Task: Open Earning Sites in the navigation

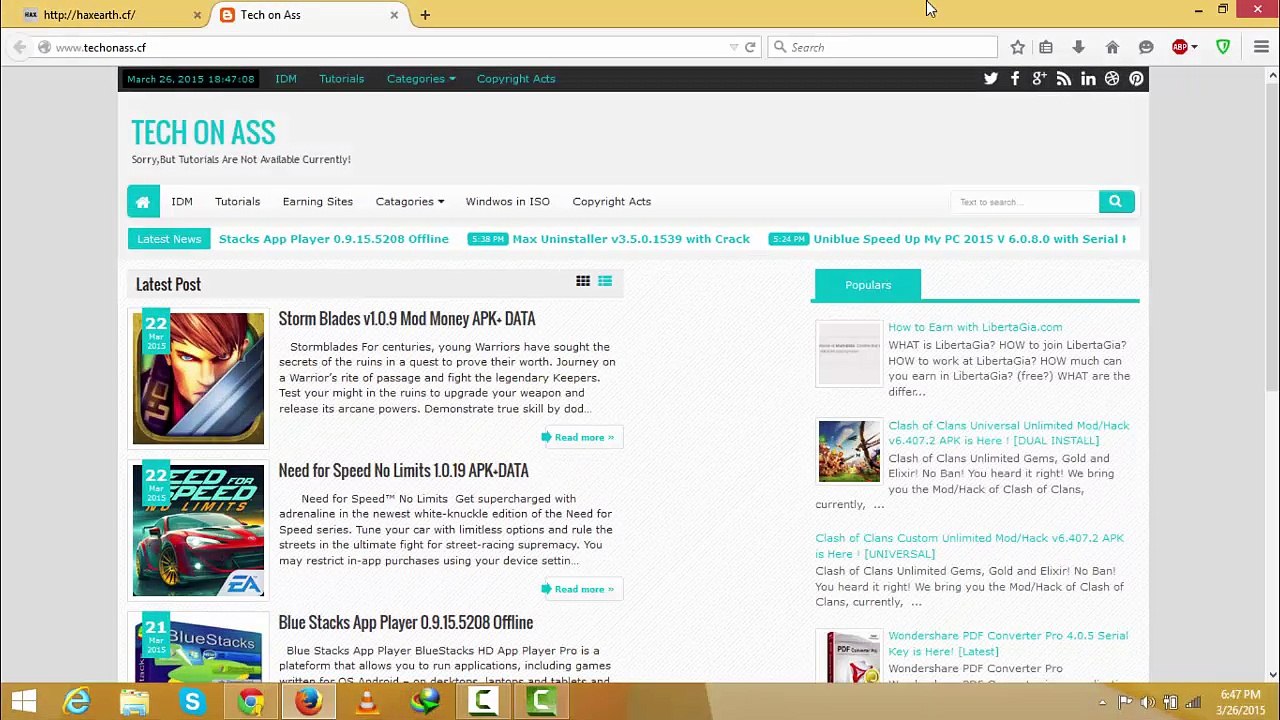Action: pos(318,202)
